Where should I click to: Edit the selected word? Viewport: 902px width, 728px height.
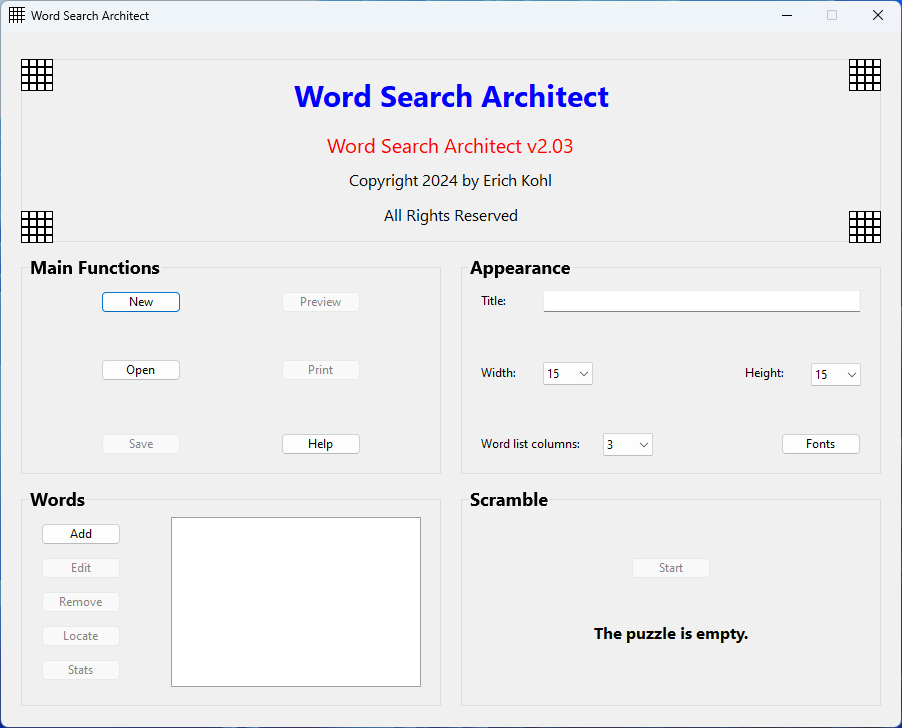point(80,567)
